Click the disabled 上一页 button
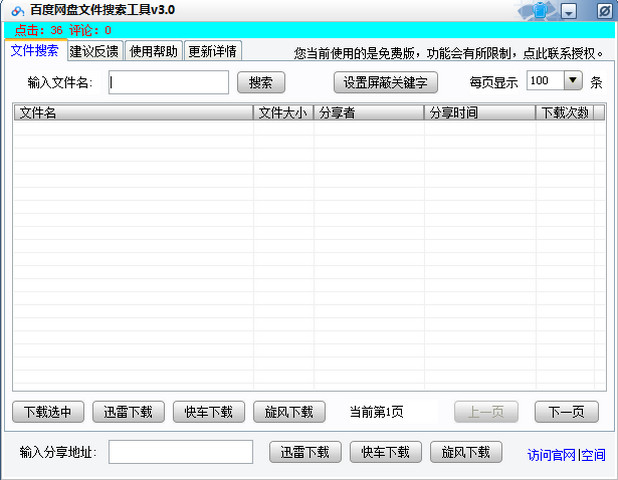The image size is (618, 480). point(486,412)
